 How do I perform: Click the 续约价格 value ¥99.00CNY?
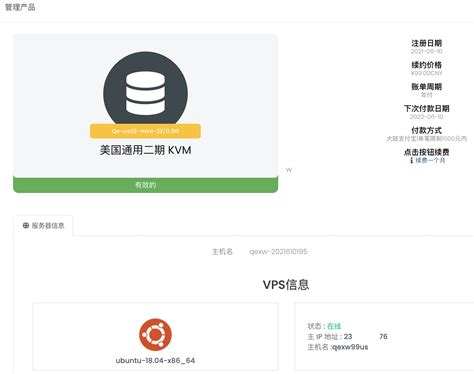tap(426, 73)
